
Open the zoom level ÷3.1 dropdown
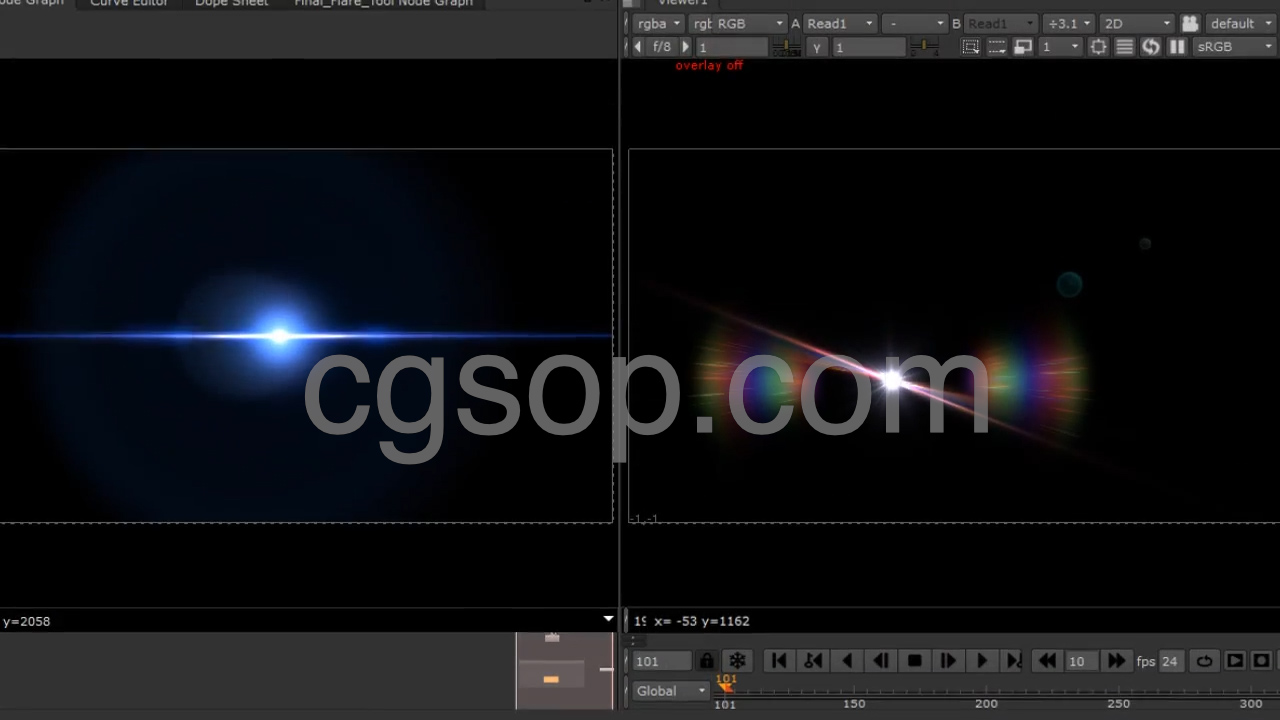point(1068,23)
